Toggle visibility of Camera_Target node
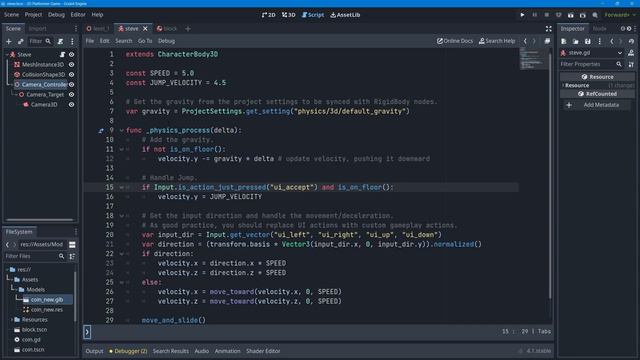640x360 pixels. (x=71, y=95)
